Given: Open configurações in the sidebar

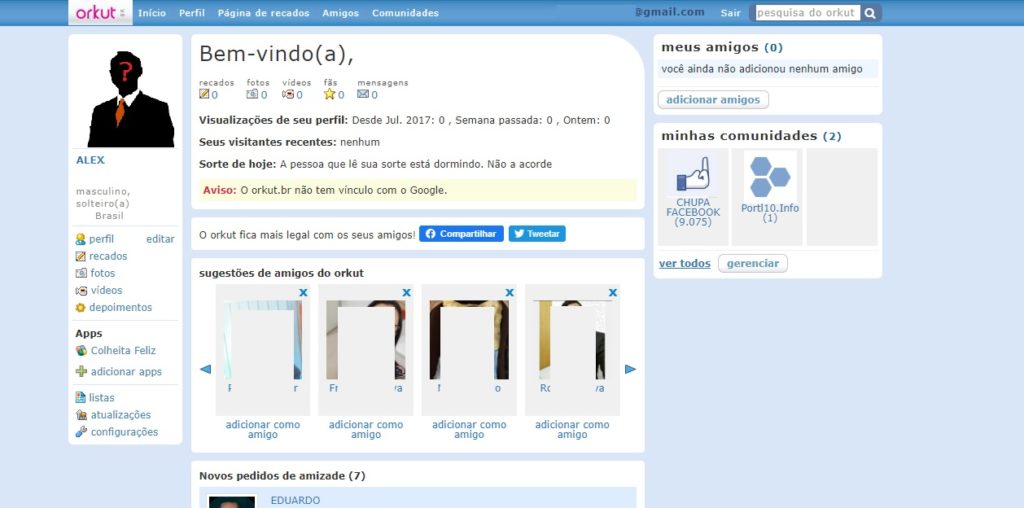Looking at the screenshot, I should [x=124, y=432].
